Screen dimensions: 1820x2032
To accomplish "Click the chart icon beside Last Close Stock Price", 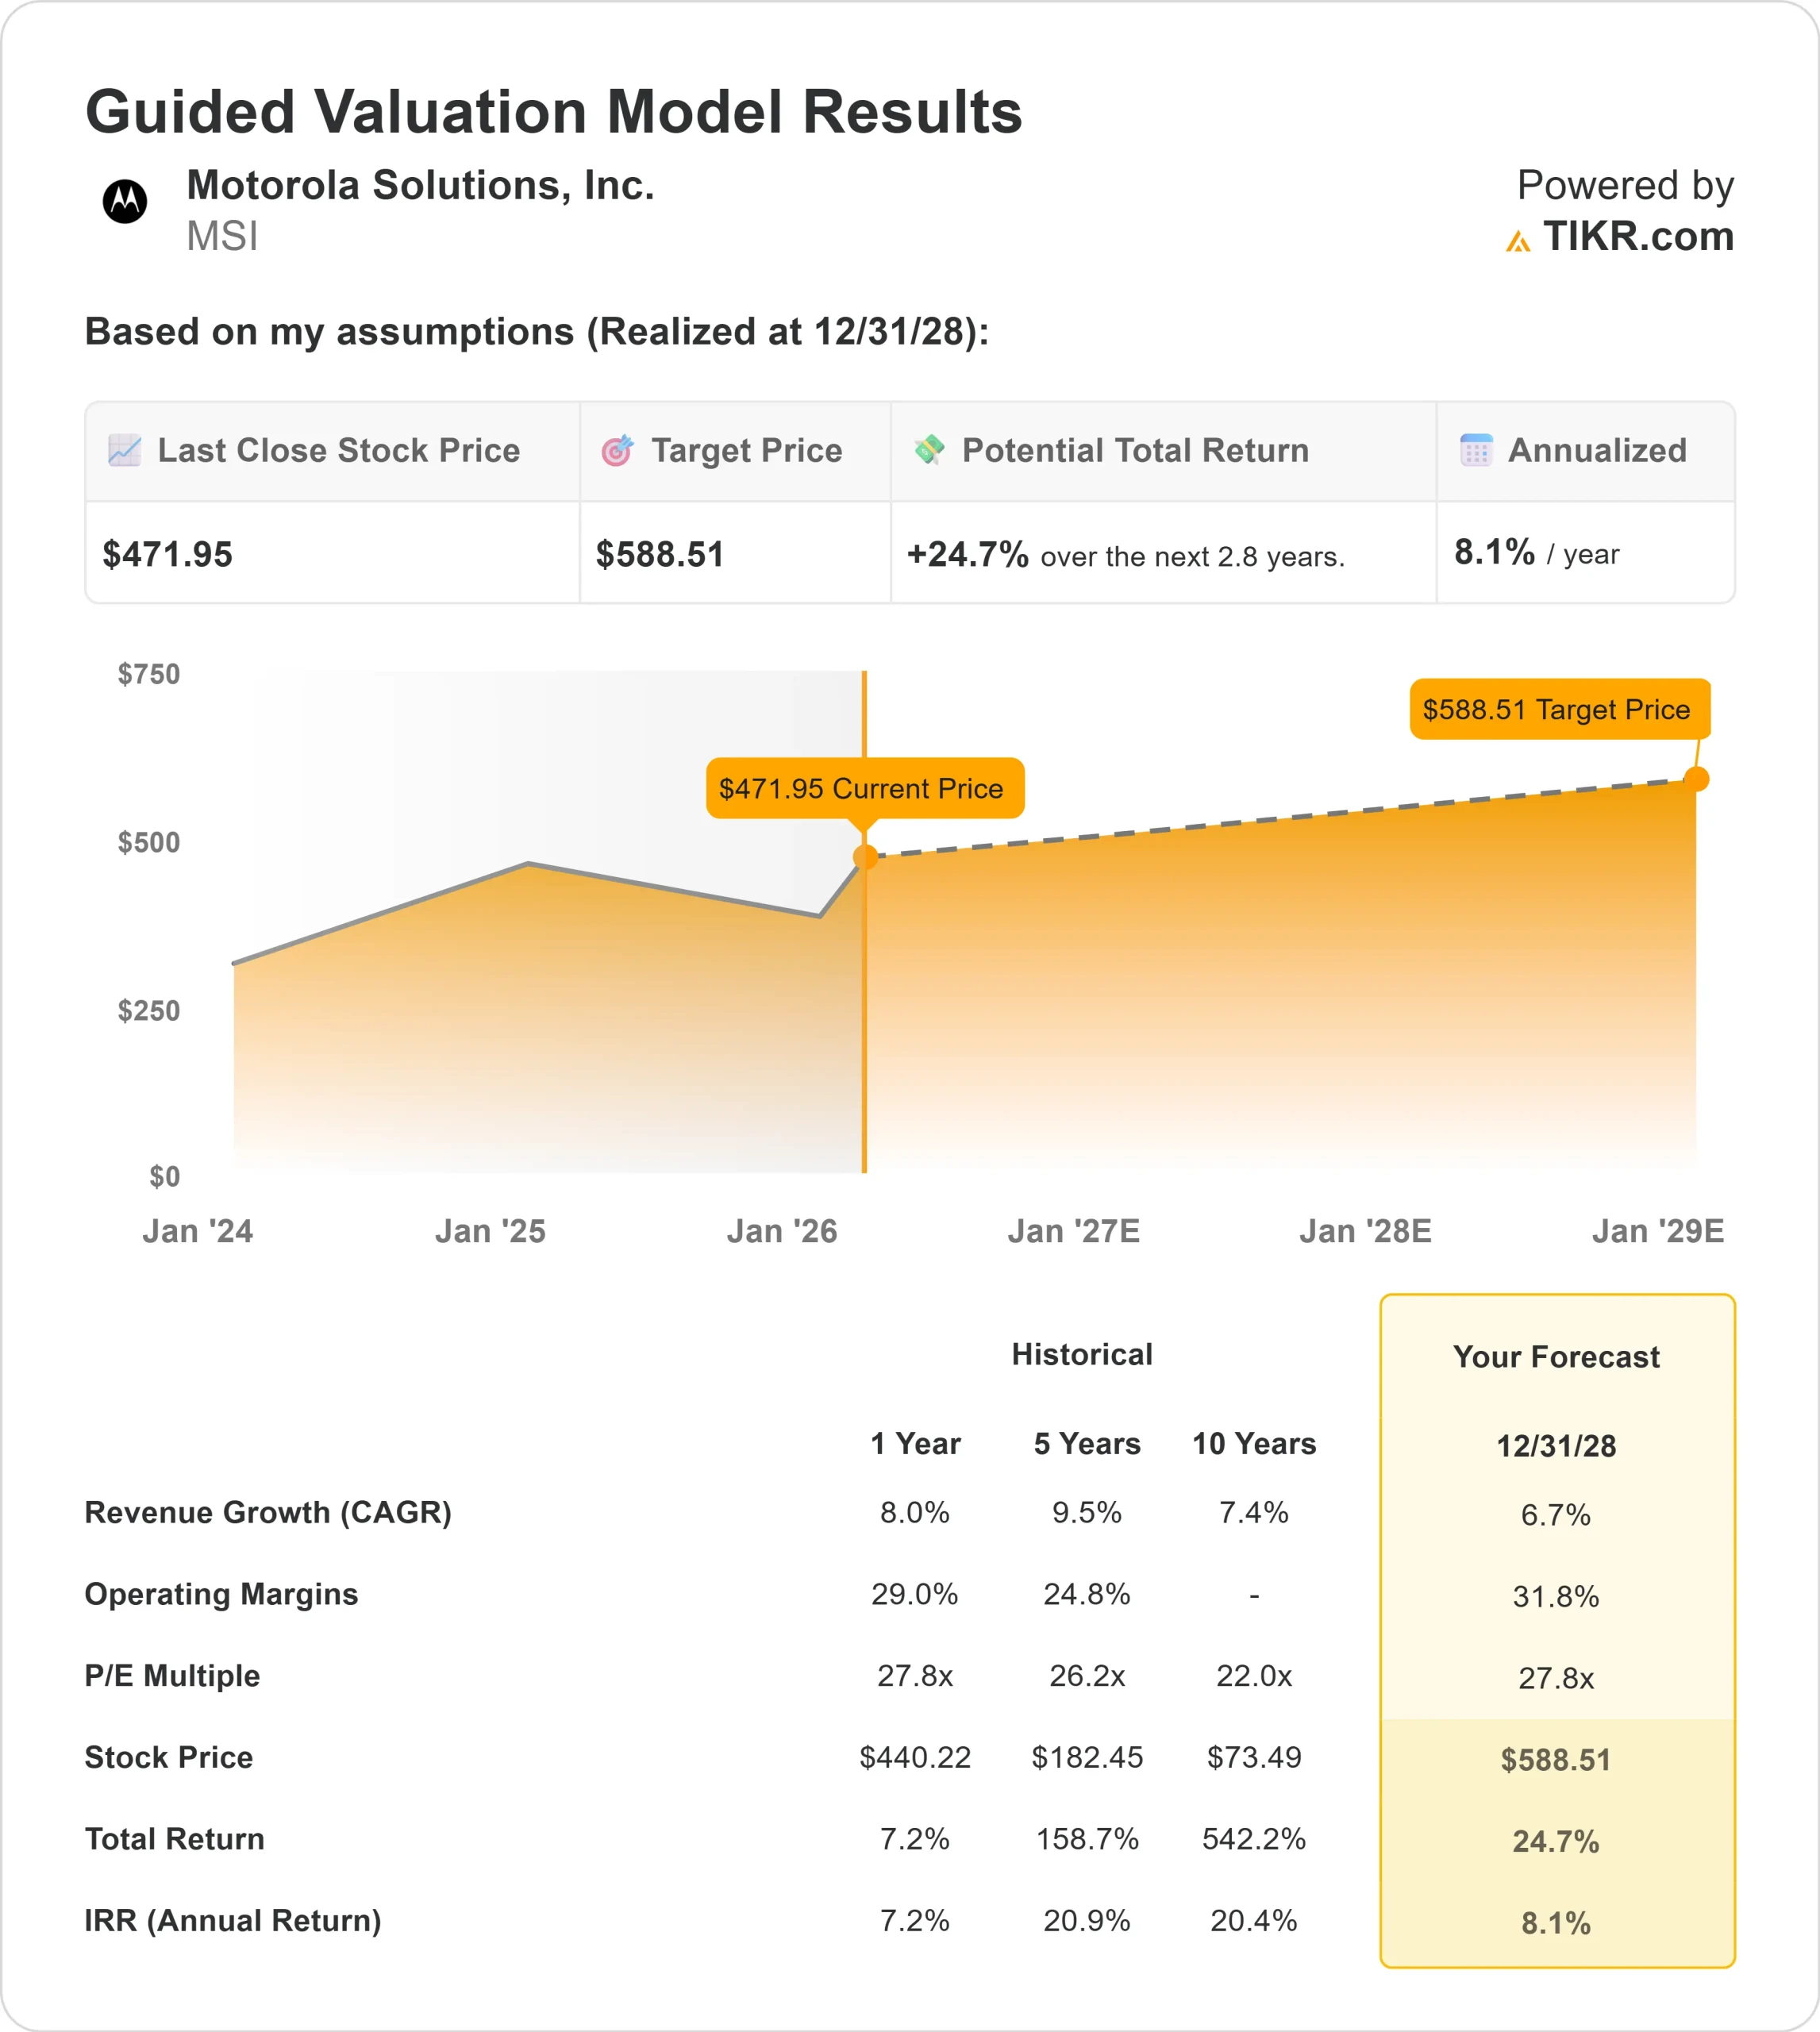I will tap(123, 451).
